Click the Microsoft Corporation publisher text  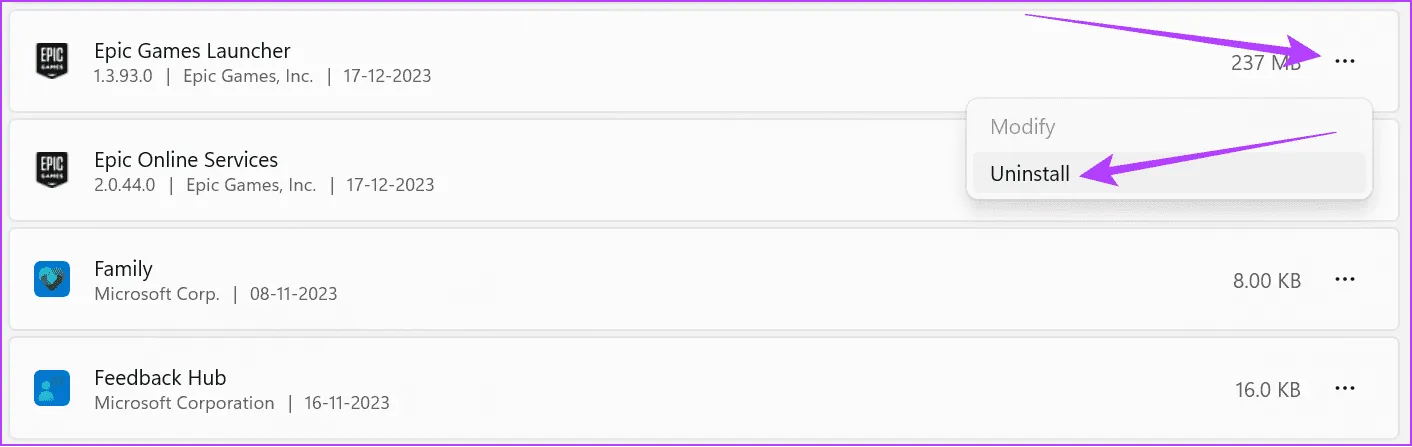184,403
